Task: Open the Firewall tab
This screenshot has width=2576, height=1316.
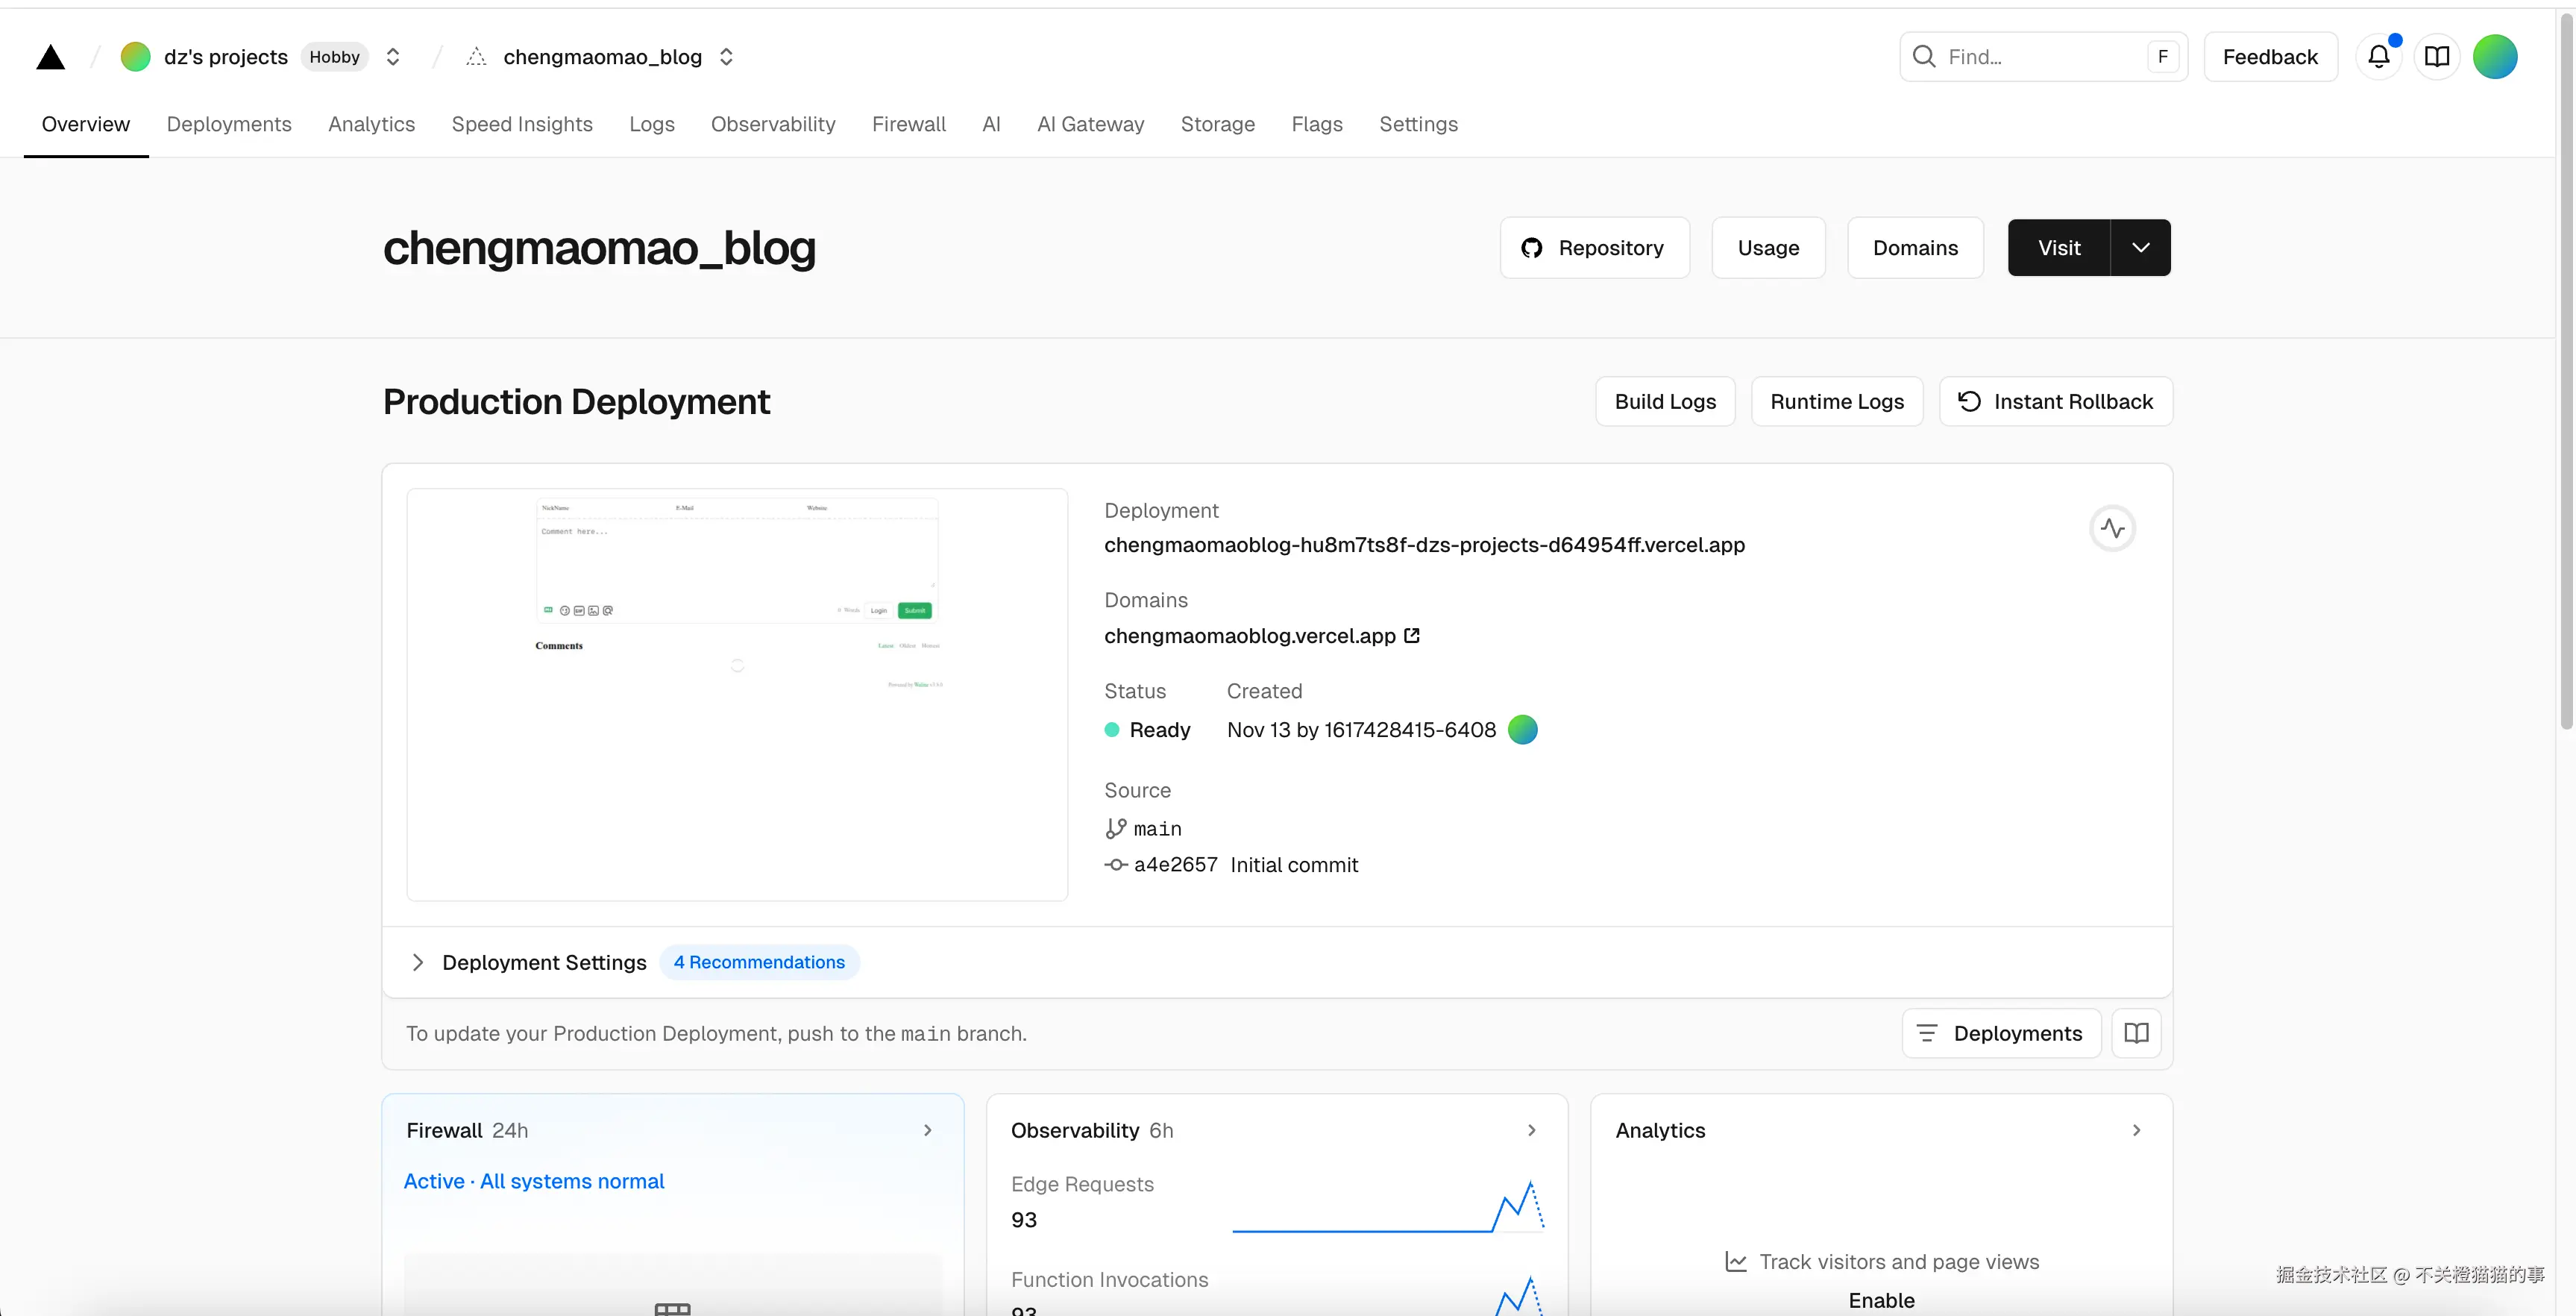Action: click(909, 124)
